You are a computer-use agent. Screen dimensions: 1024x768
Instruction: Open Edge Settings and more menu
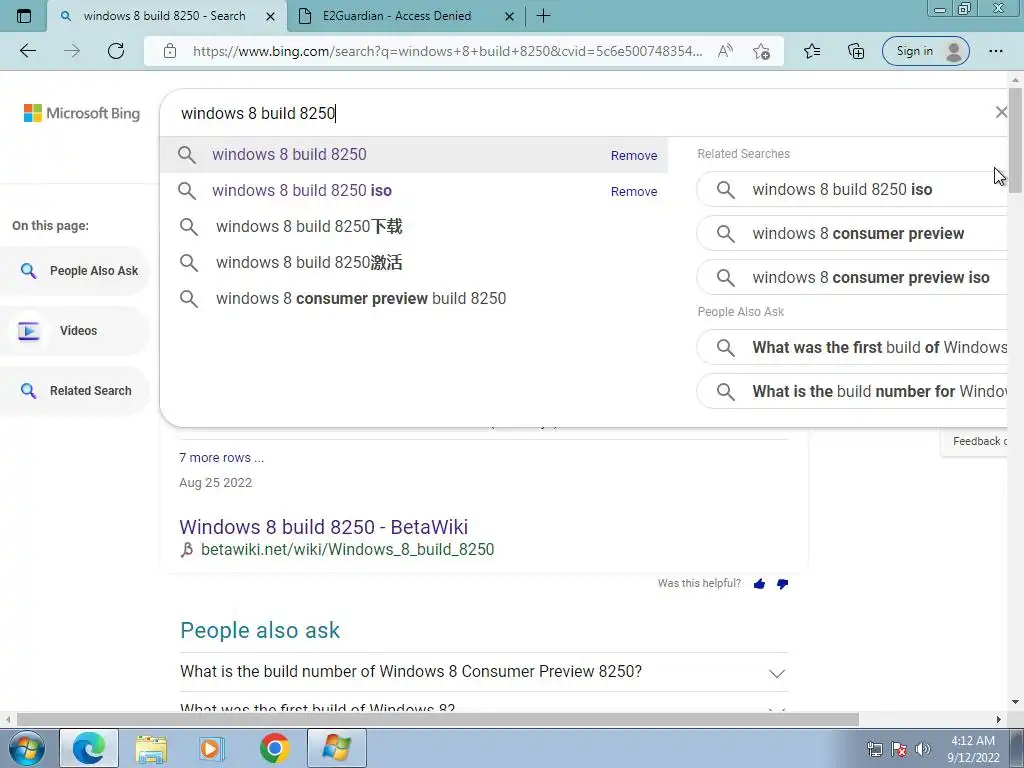coord(995,51)
